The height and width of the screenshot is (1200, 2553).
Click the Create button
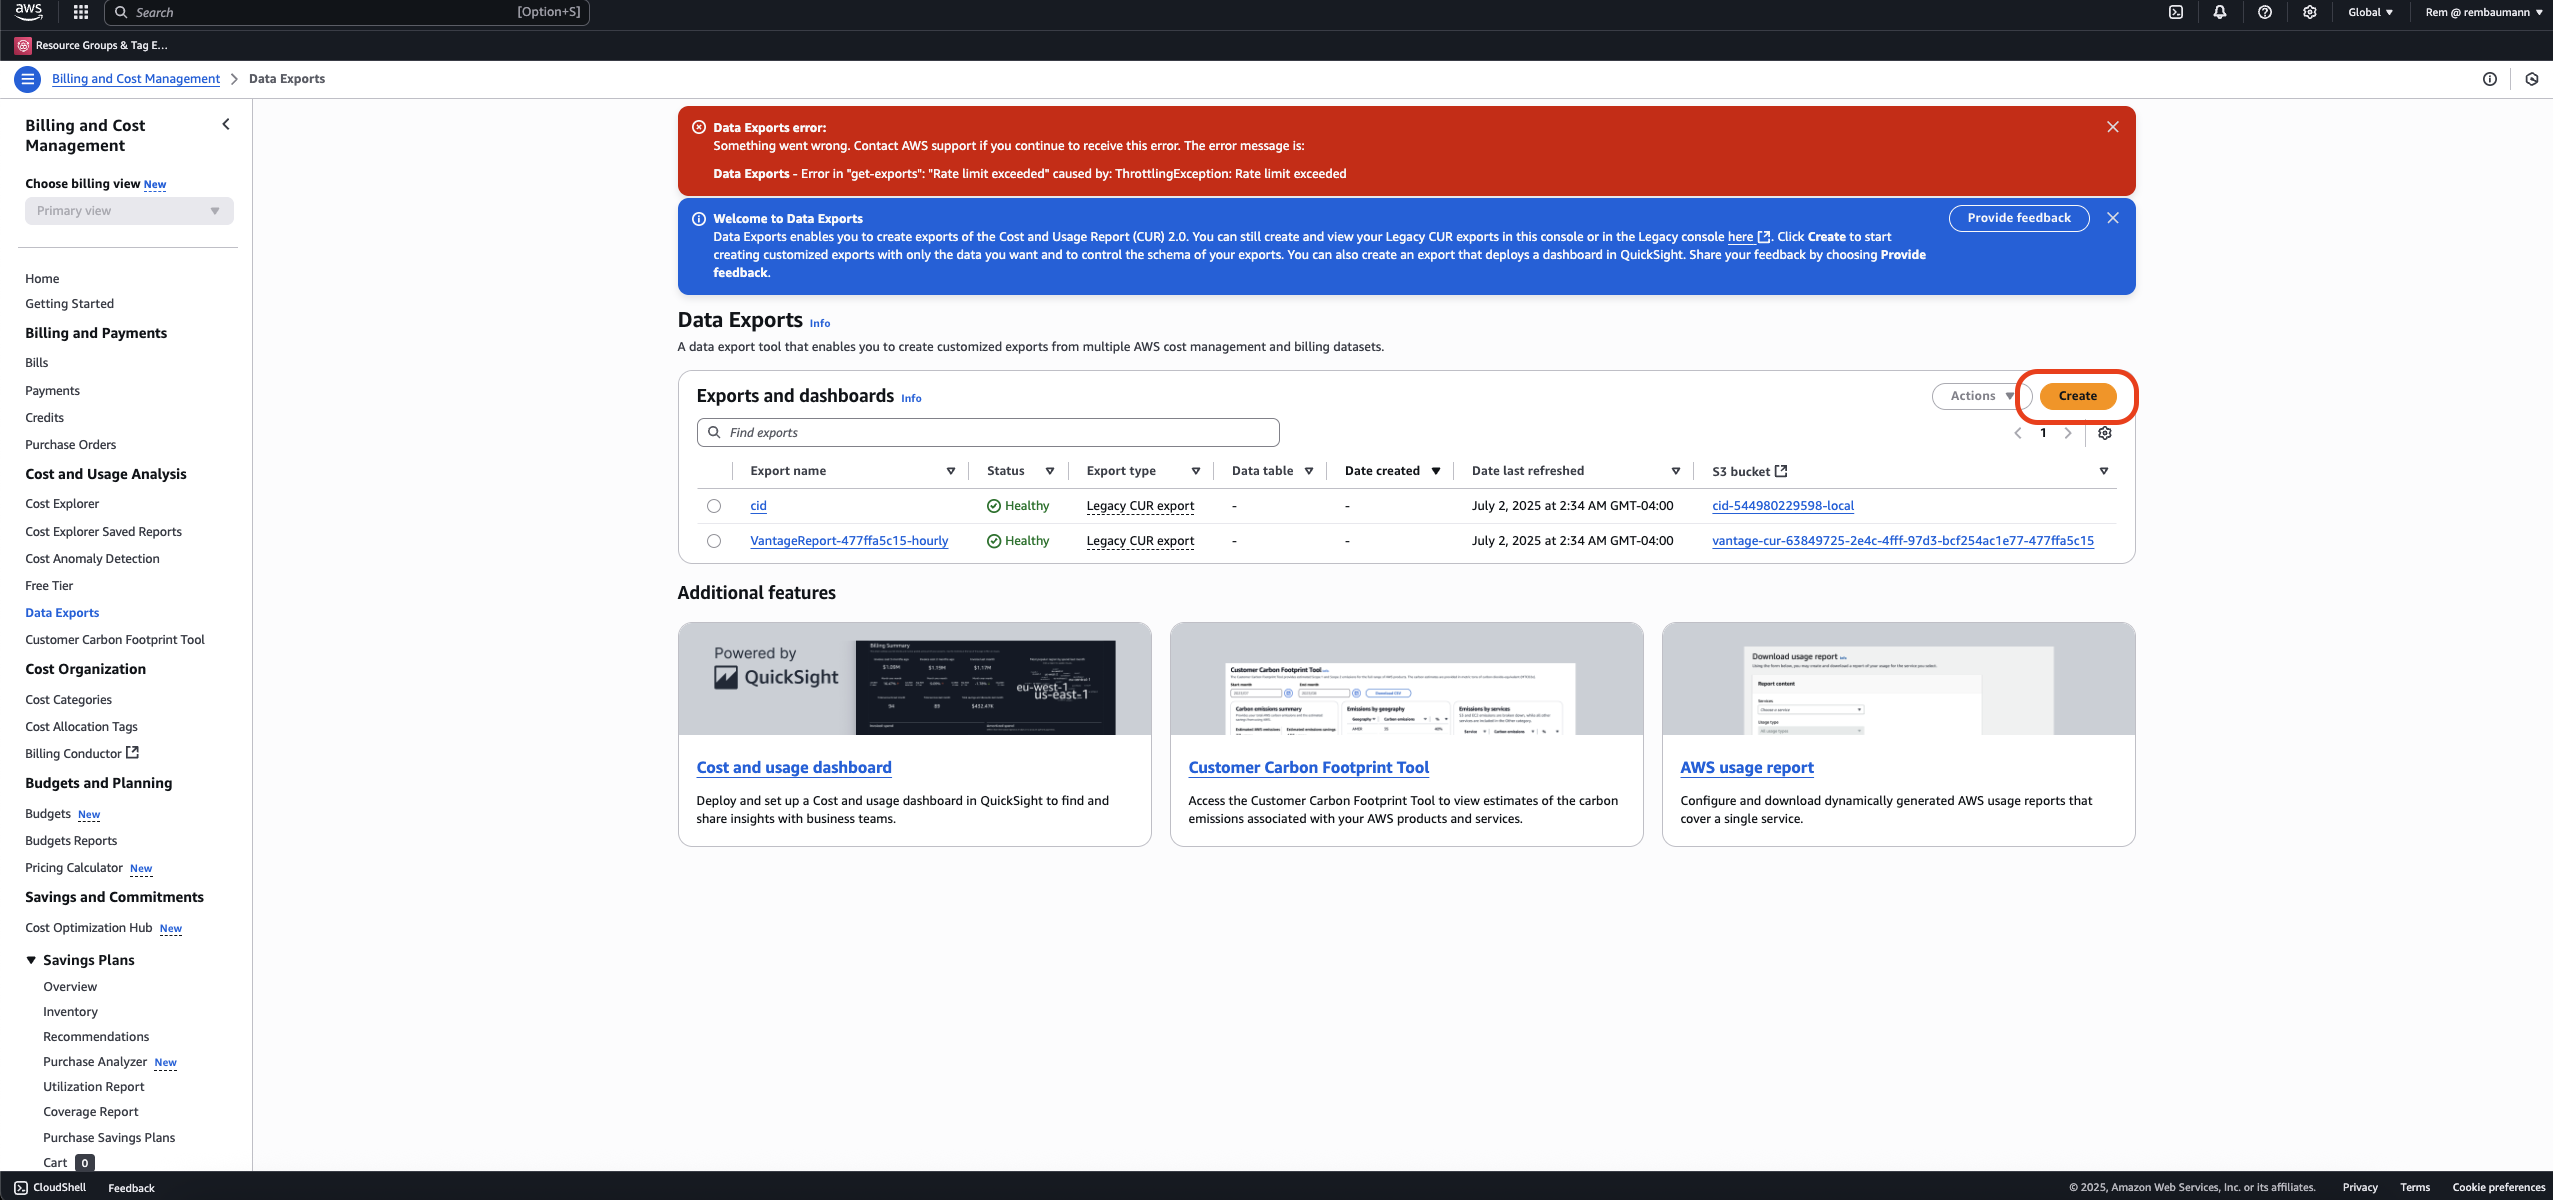point(2078,396)
